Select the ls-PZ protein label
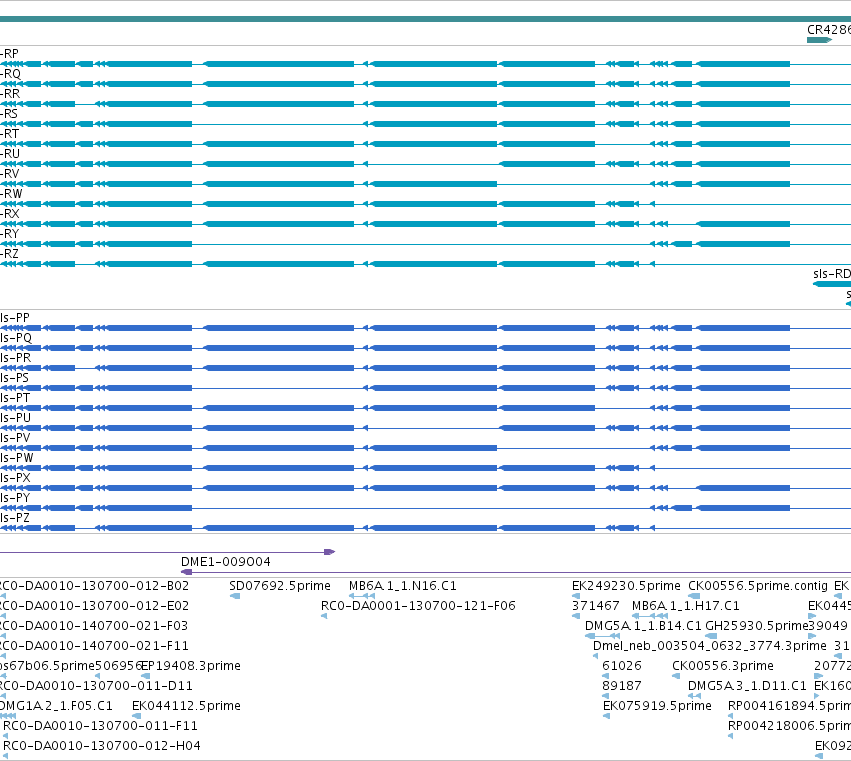This screenshot has width=851, height=761. coord(15,518)
